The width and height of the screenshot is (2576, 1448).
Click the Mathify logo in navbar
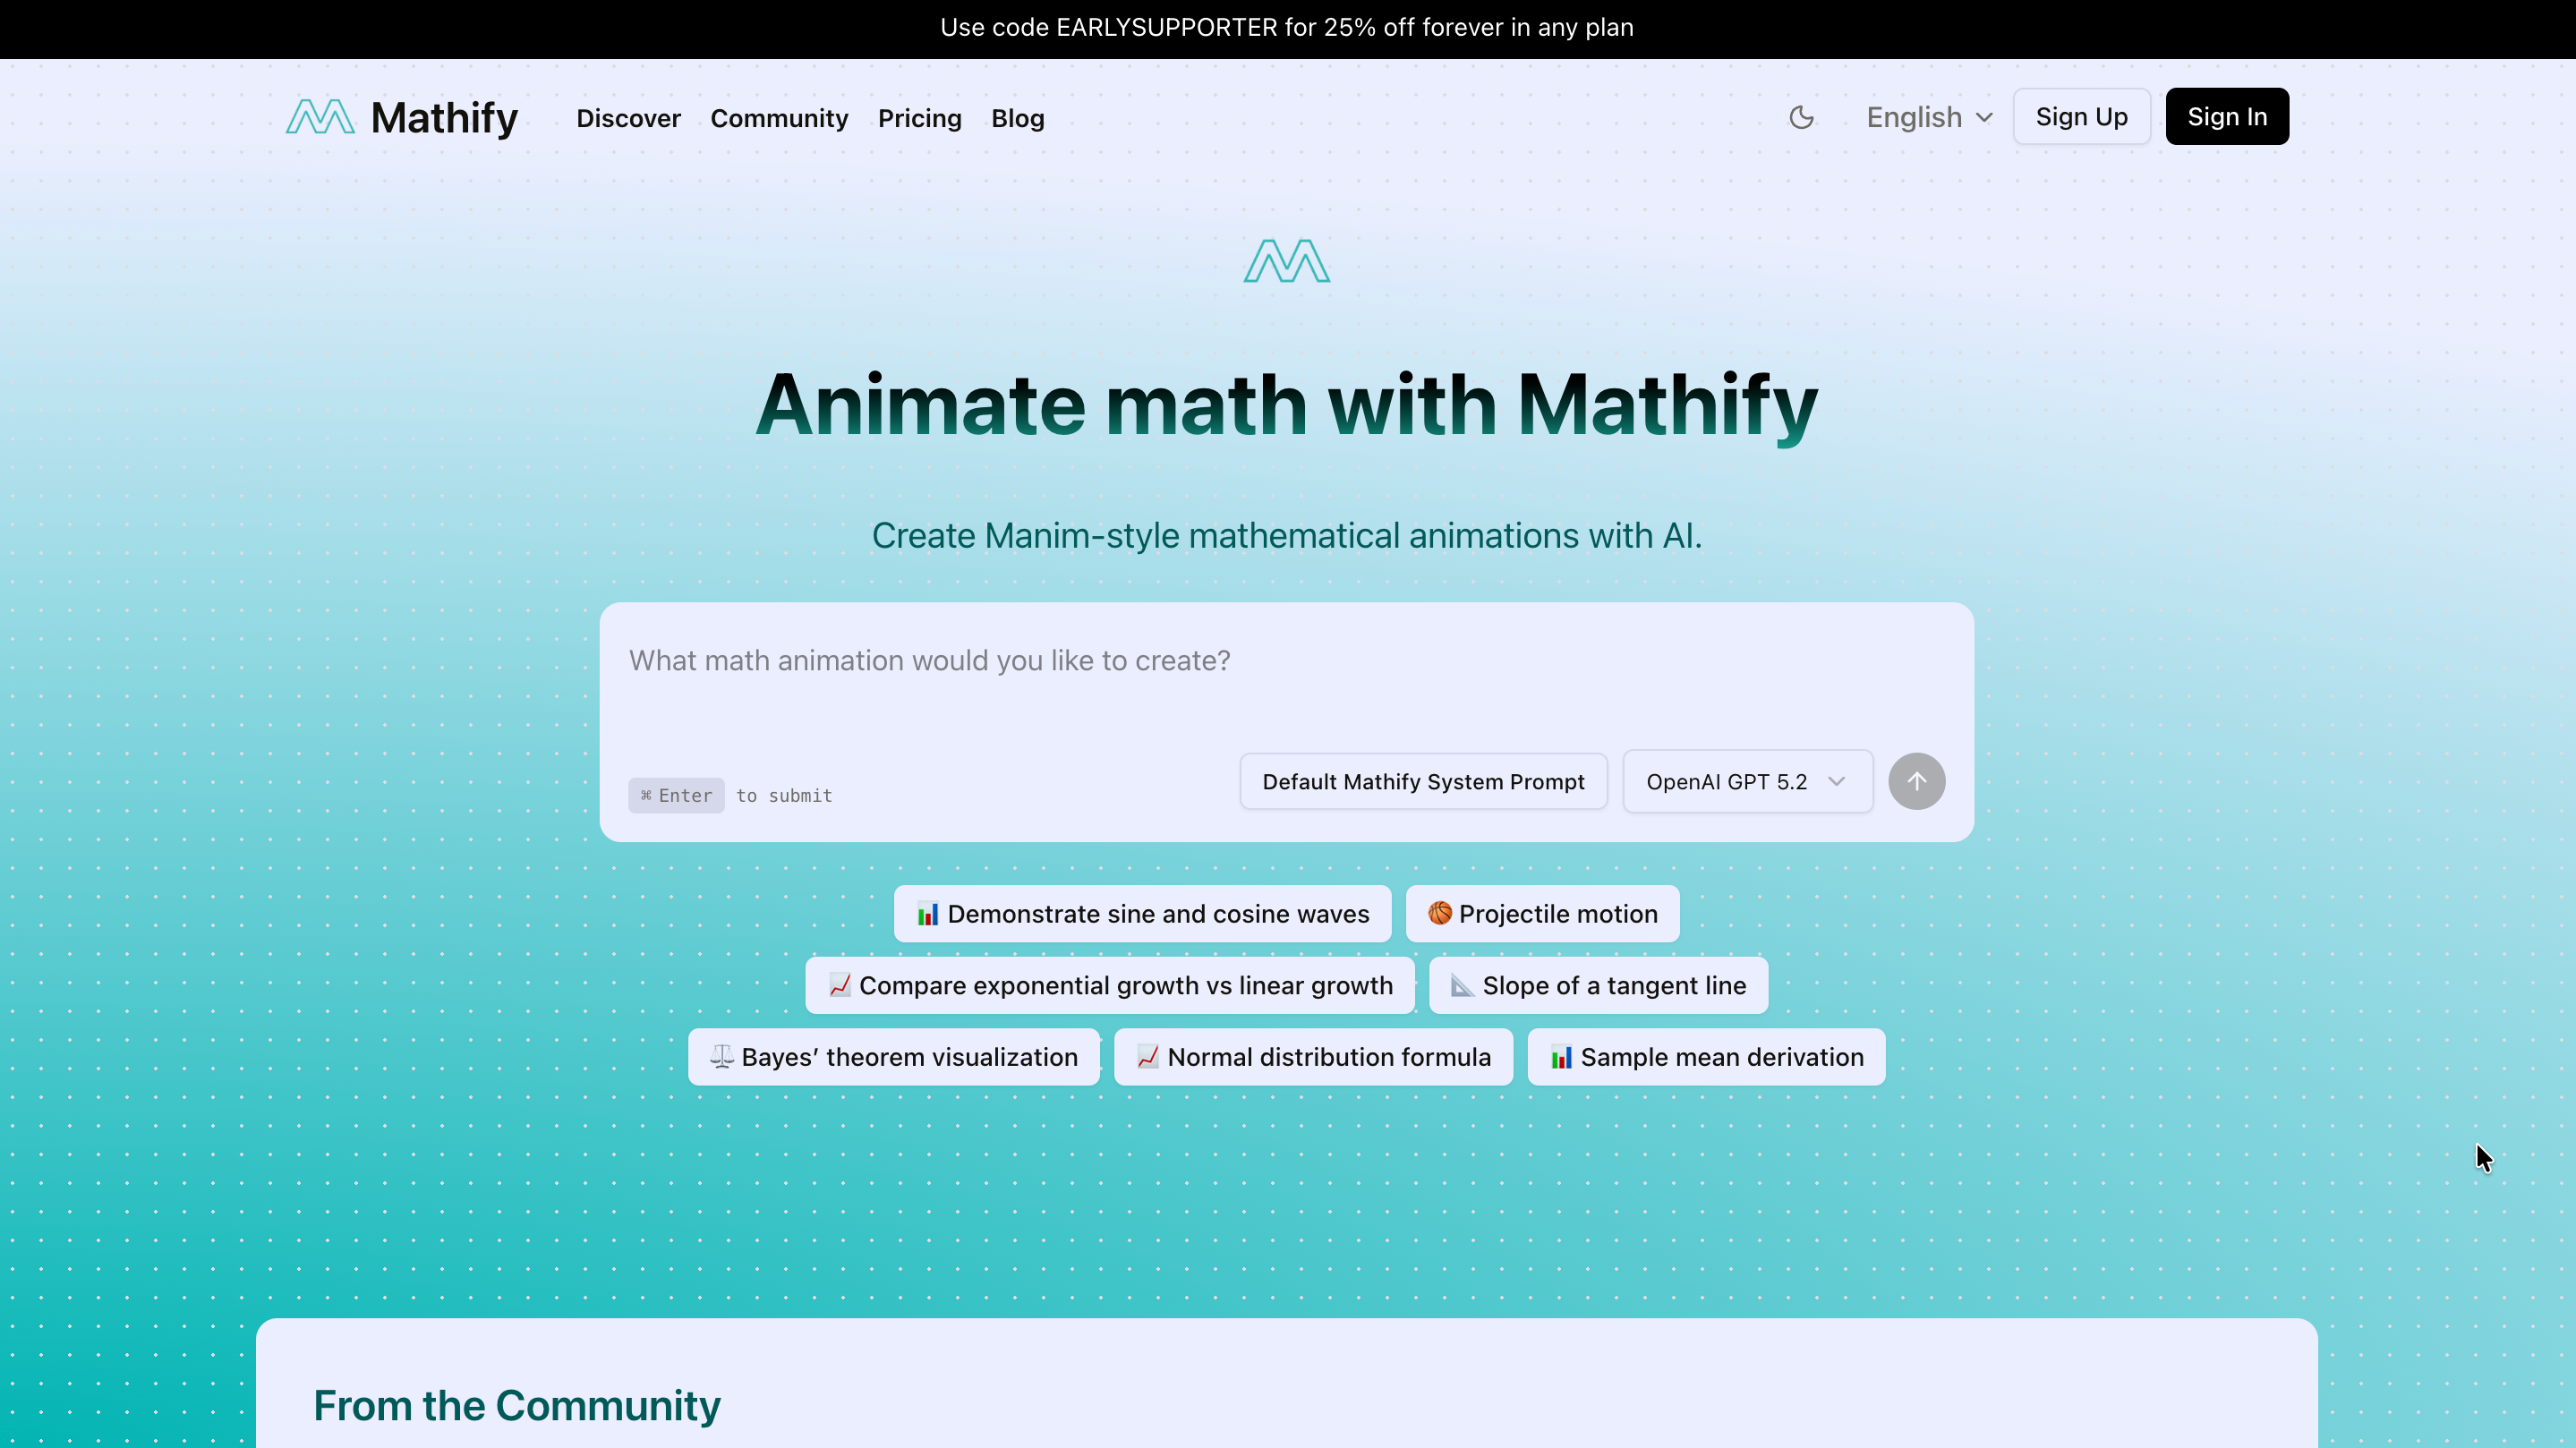click(x=401, y=118)
